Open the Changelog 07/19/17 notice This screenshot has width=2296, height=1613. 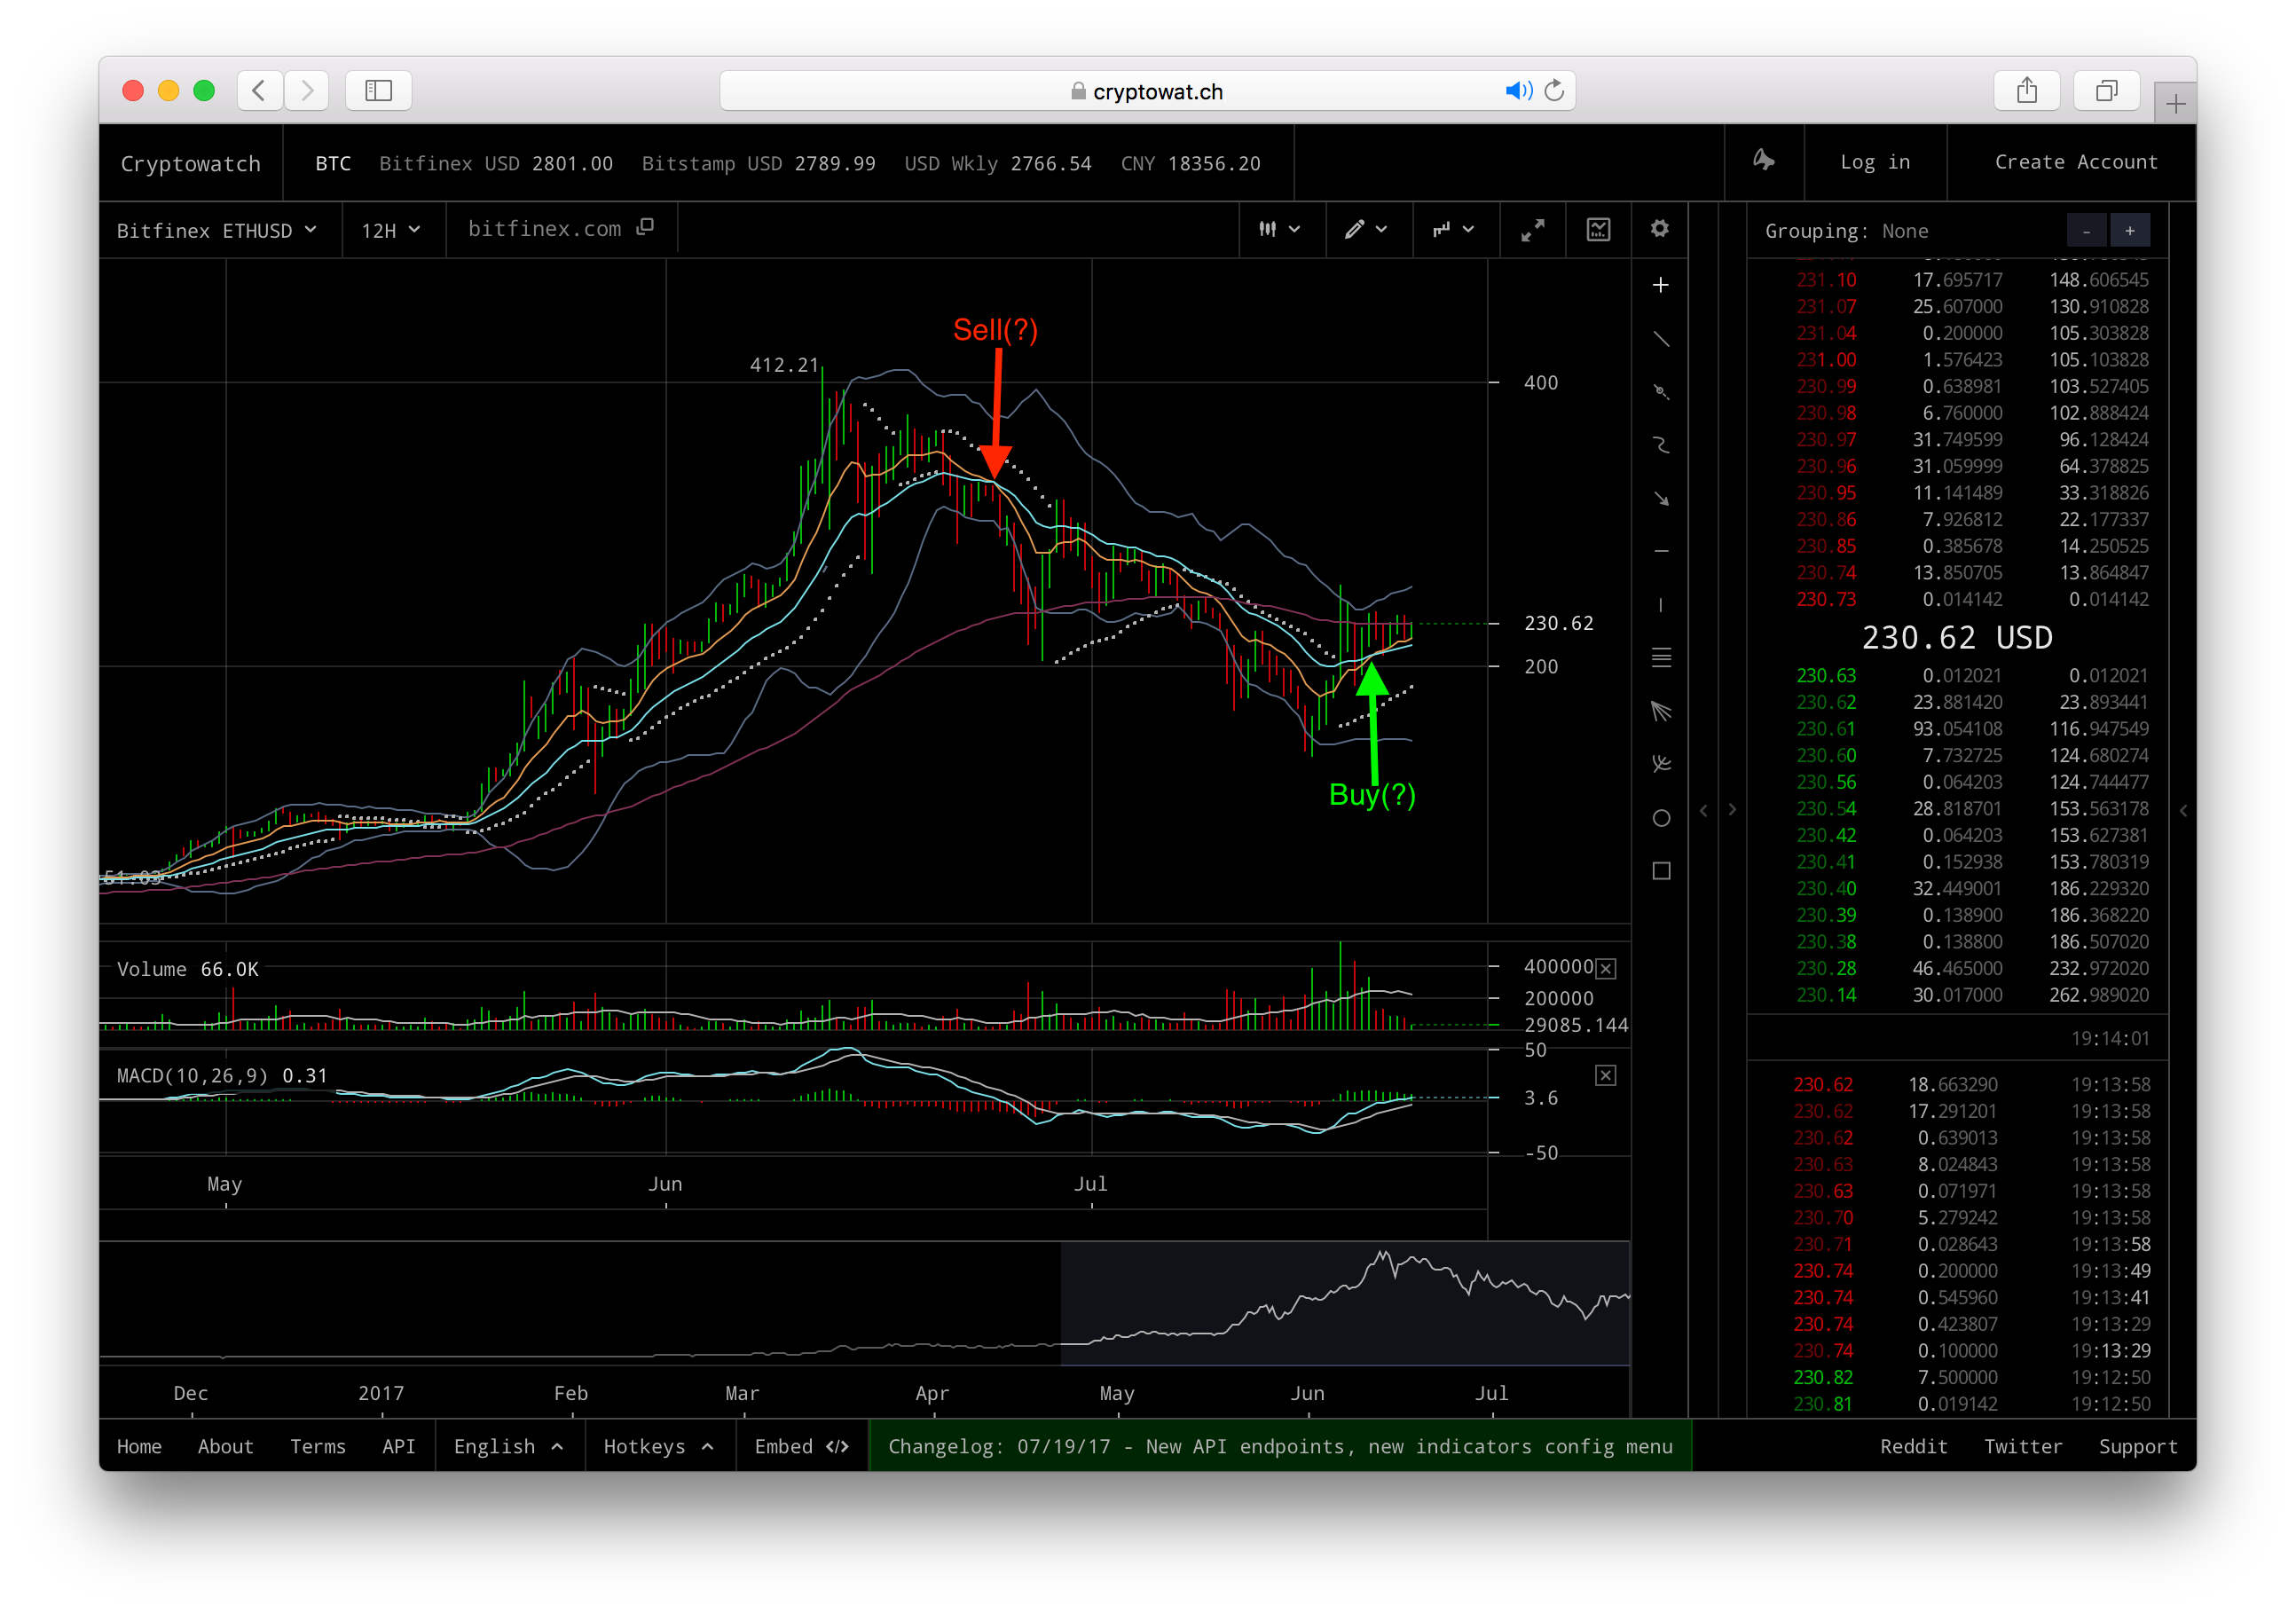pos(1280,1446)
